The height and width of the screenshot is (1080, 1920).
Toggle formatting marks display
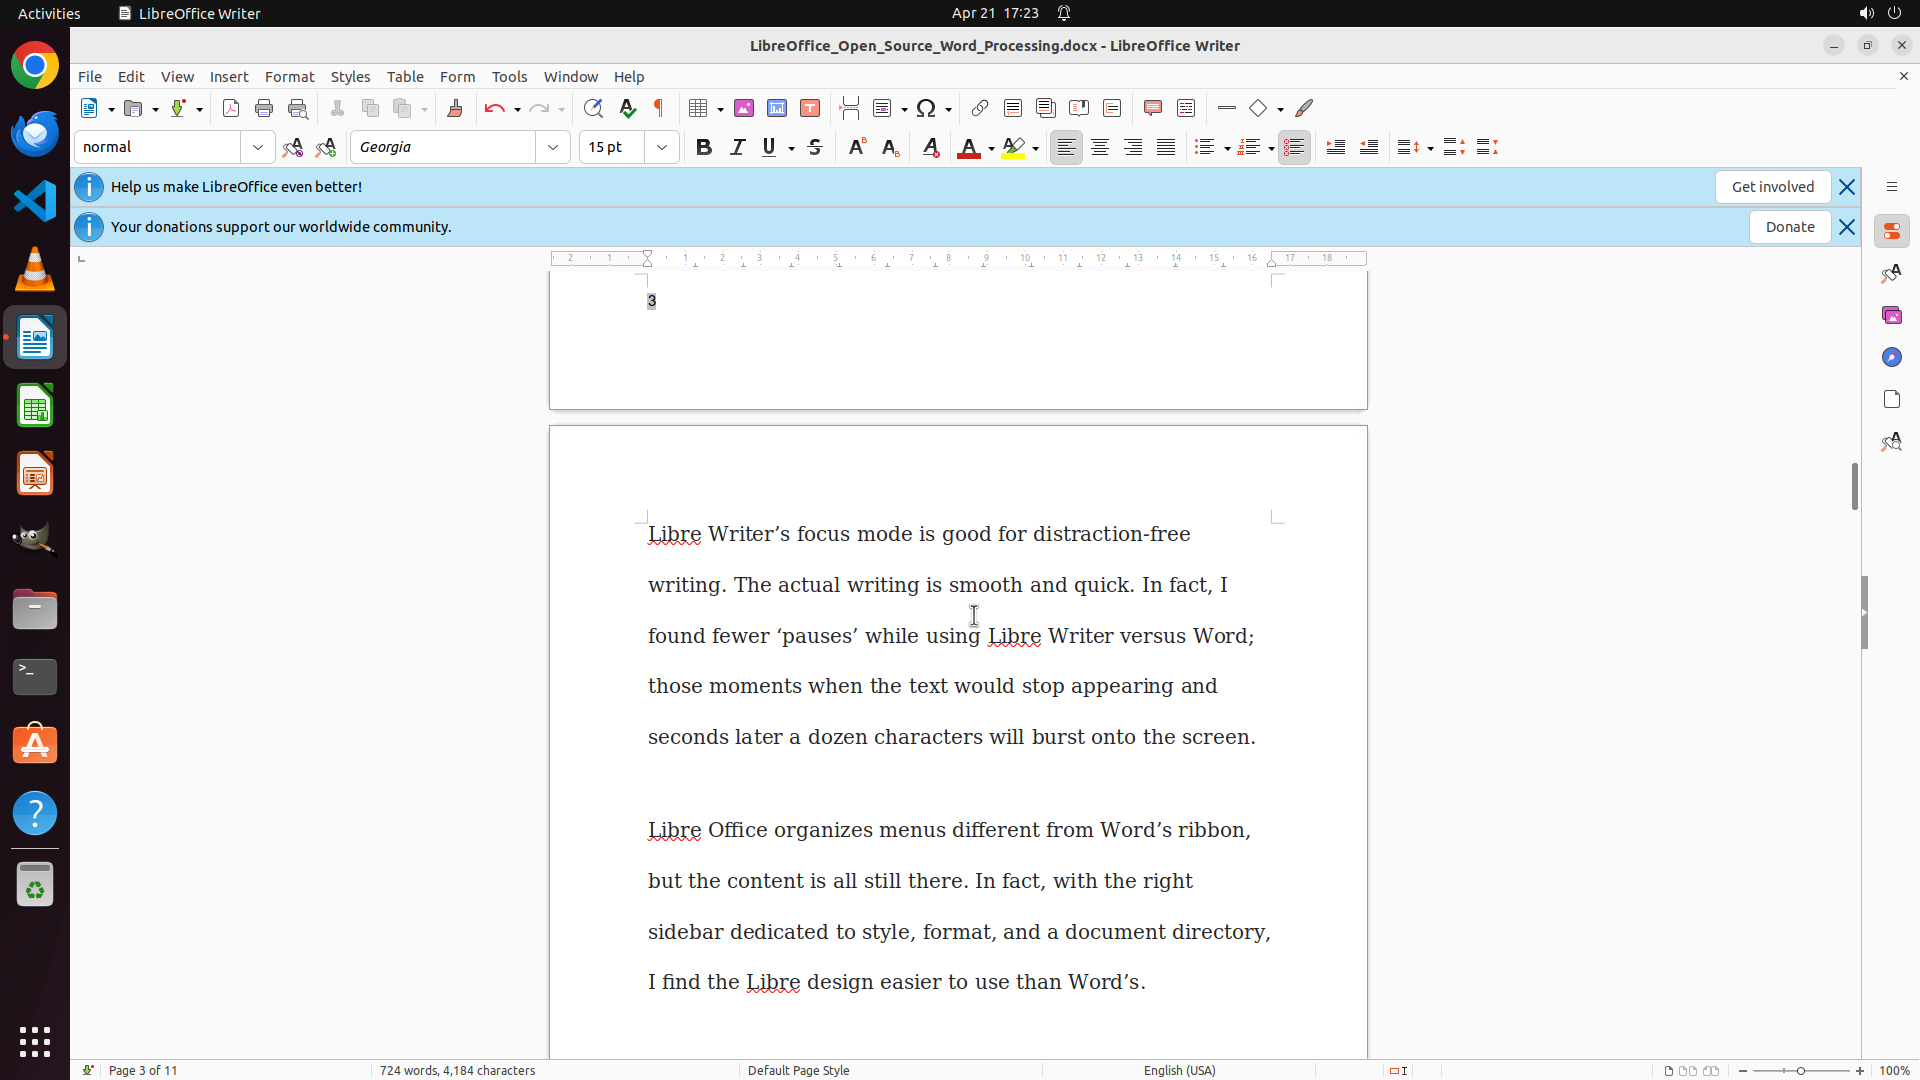(x=659, y=108)
